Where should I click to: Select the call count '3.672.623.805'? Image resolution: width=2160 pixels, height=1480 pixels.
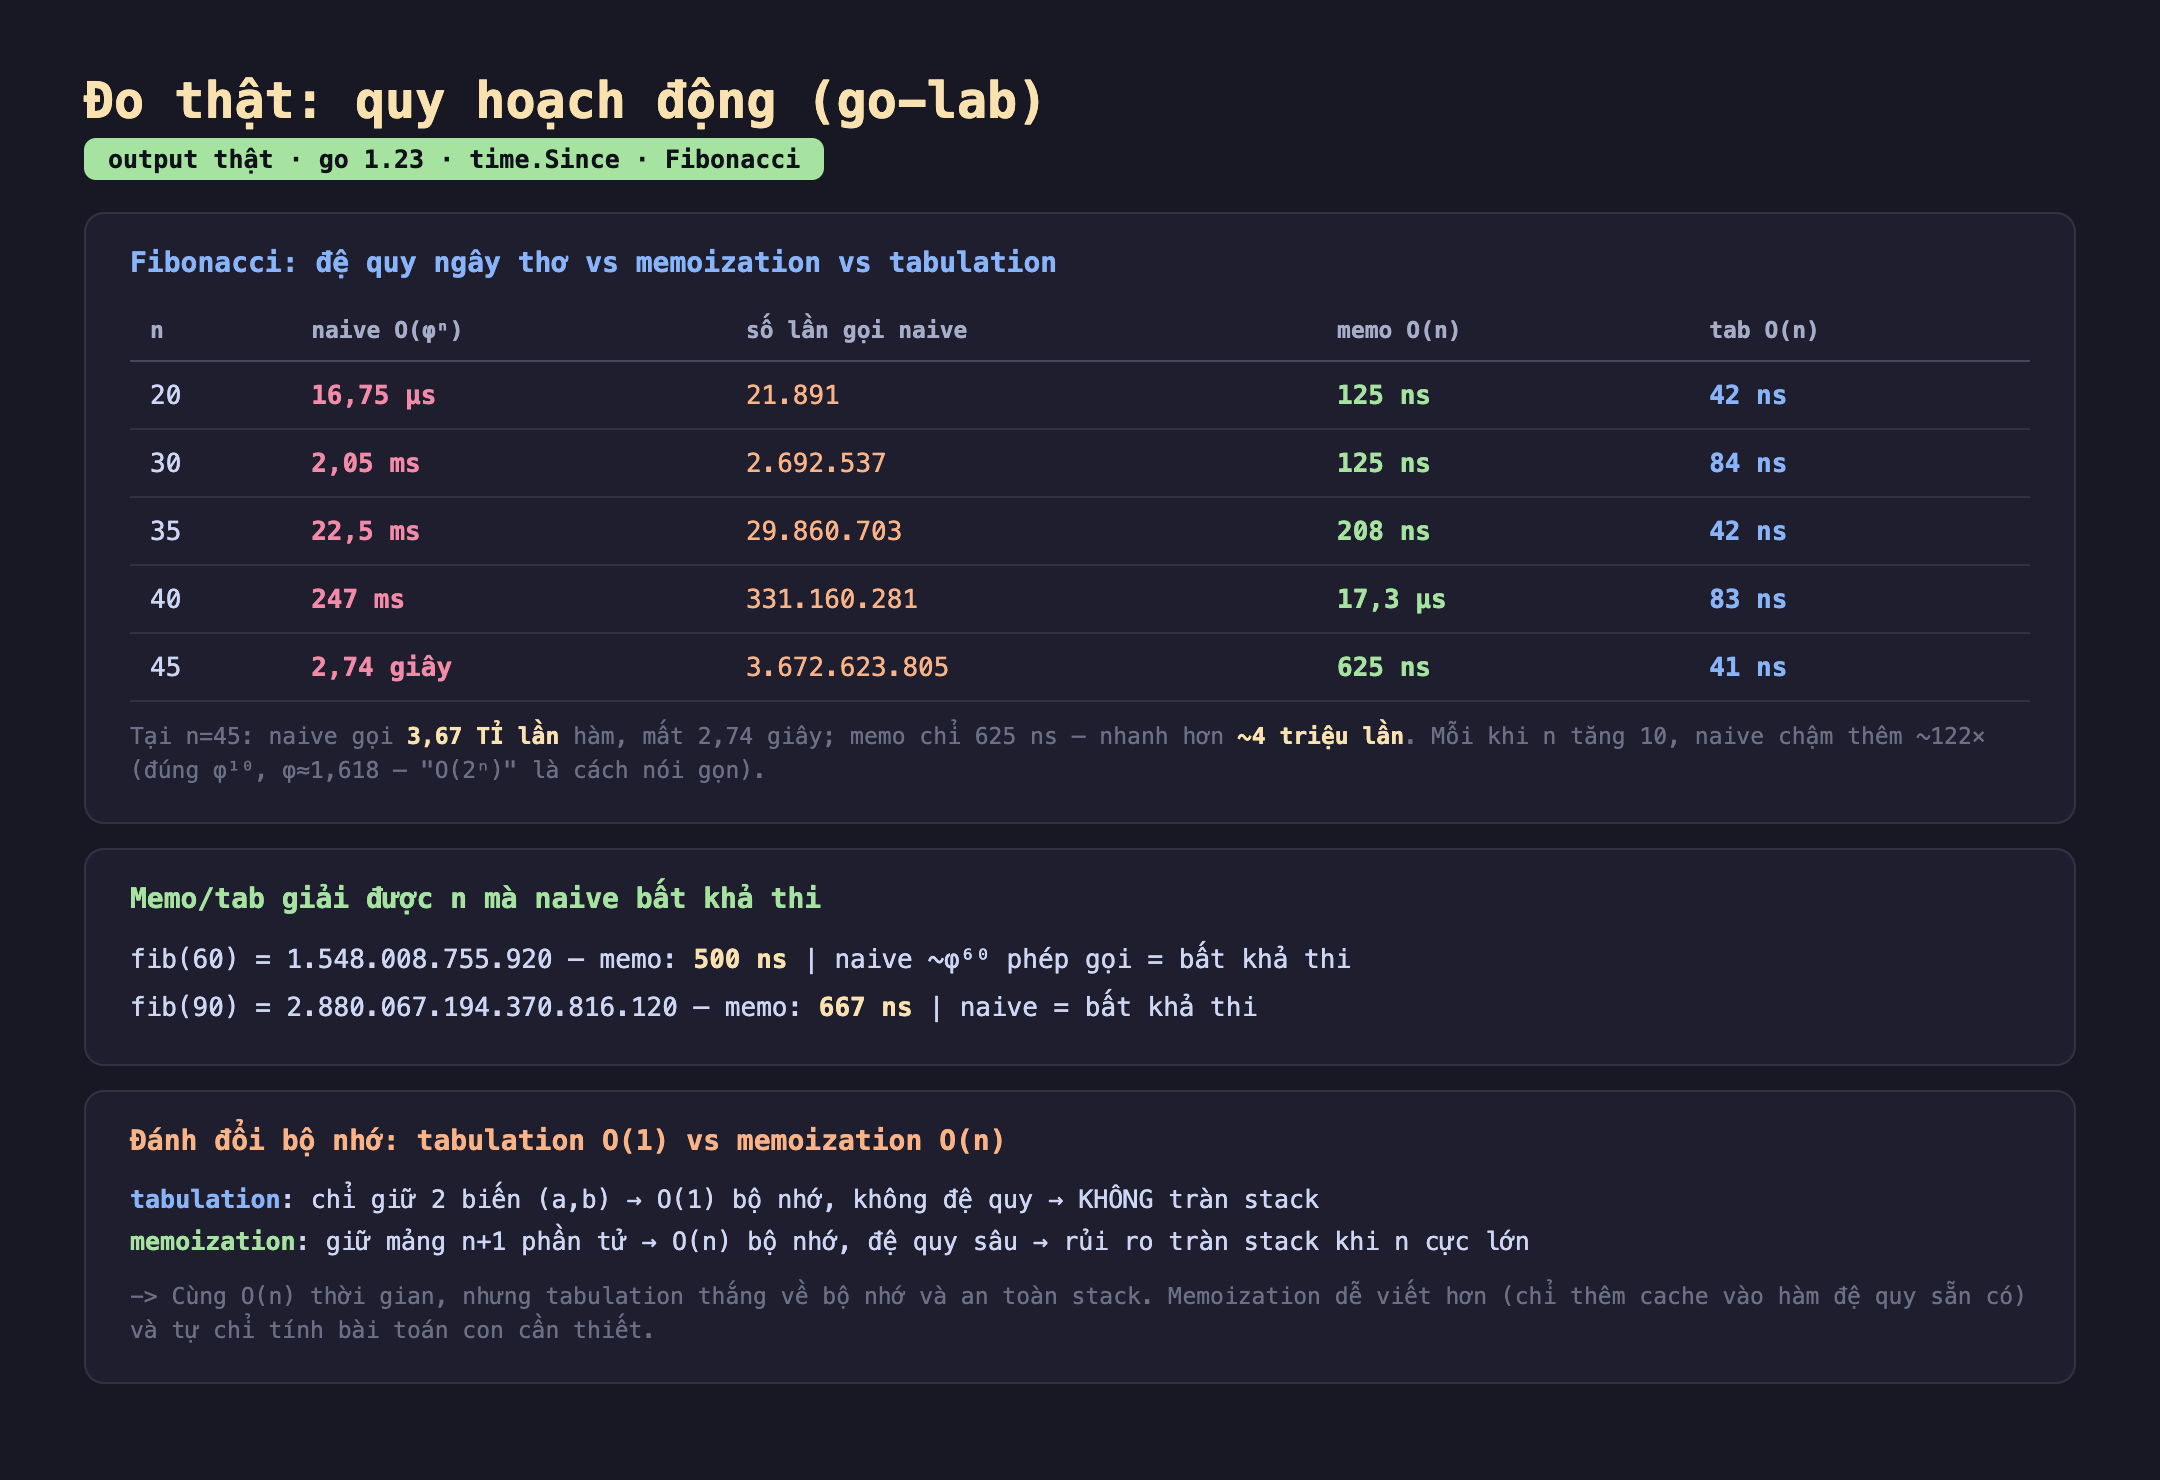coord(847,667)
